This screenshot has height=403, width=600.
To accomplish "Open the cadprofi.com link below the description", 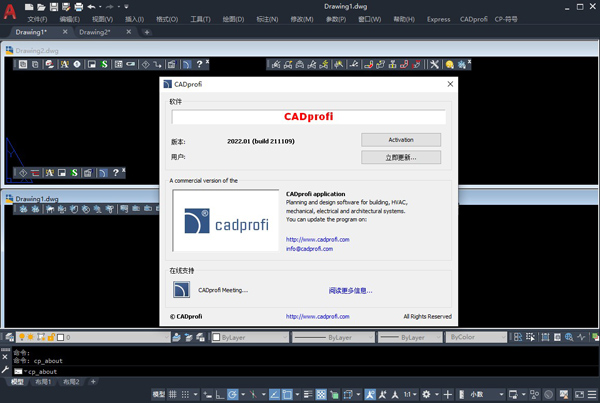I will pos(317,240).
